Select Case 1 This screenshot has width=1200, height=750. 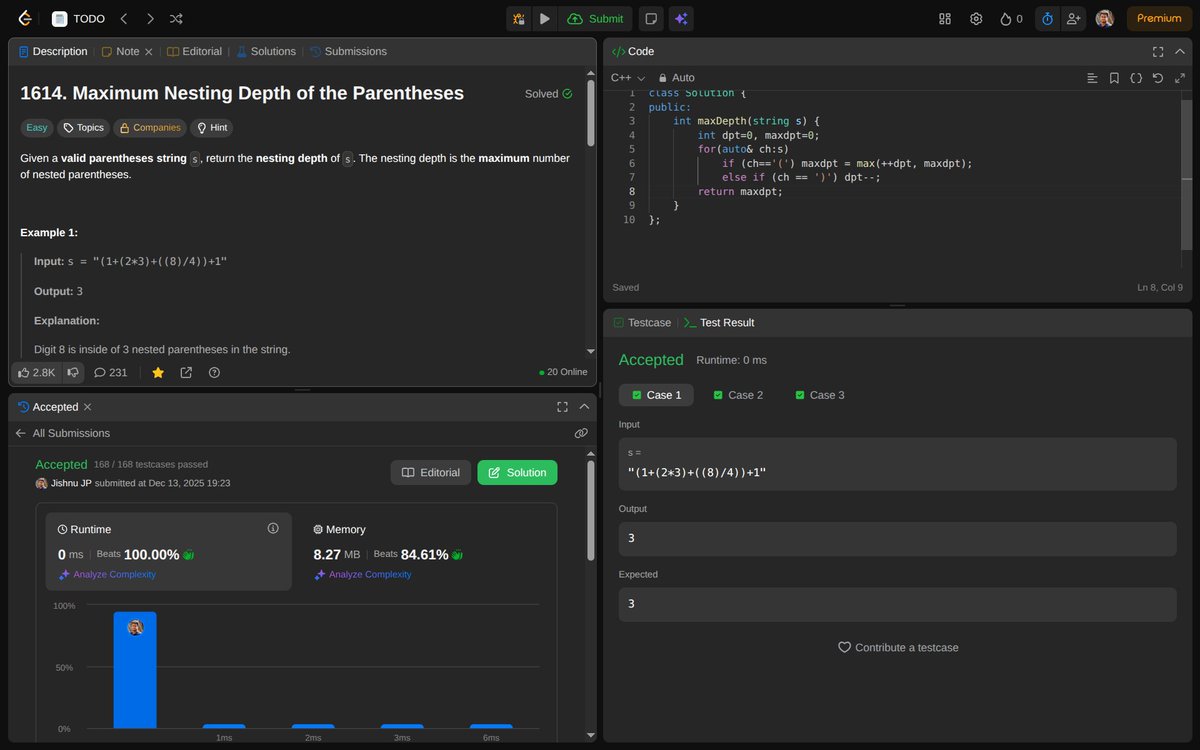click(657, 395)
